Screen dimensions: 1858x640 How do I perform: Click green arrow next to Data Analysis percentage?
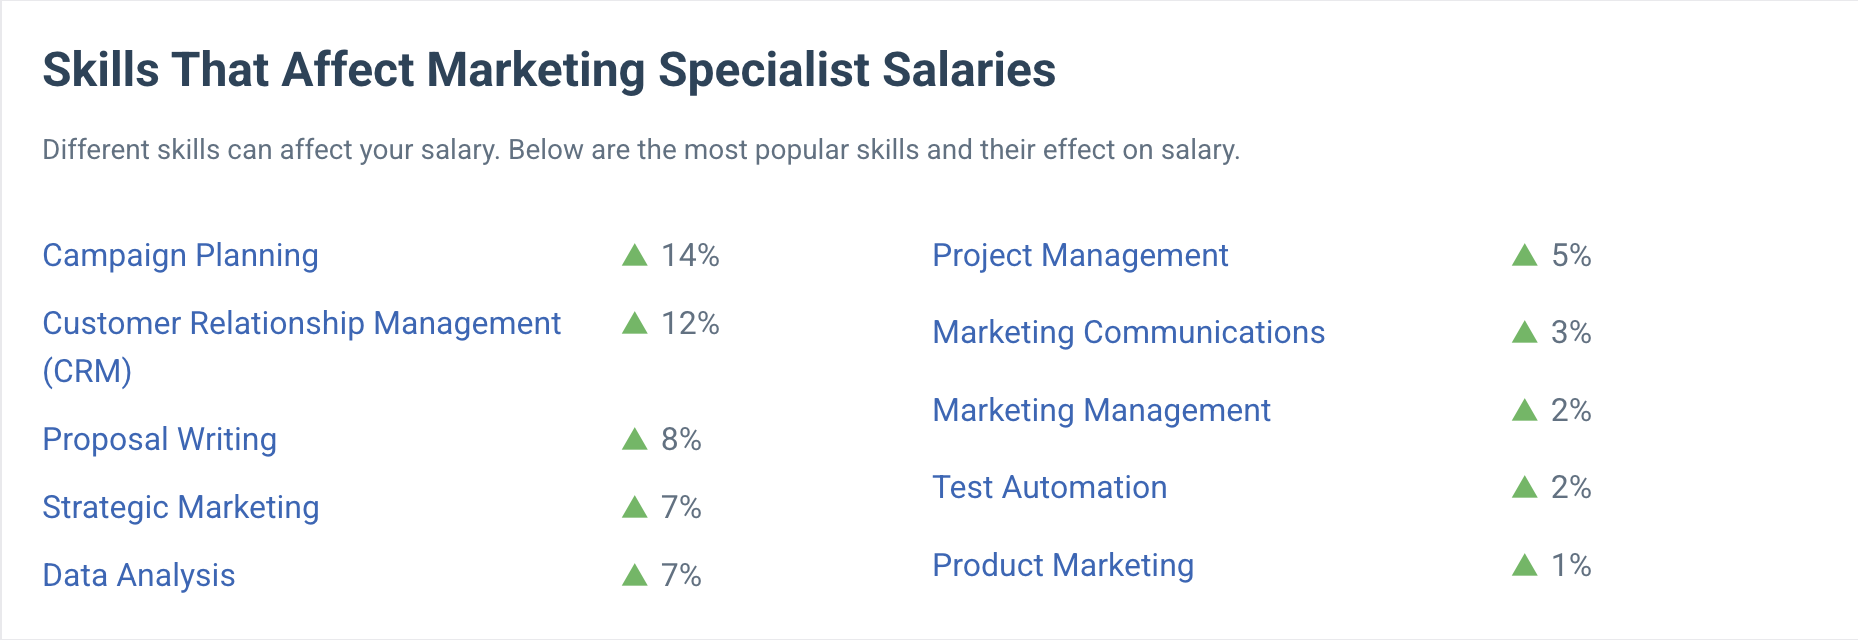(x=635, y=575)
